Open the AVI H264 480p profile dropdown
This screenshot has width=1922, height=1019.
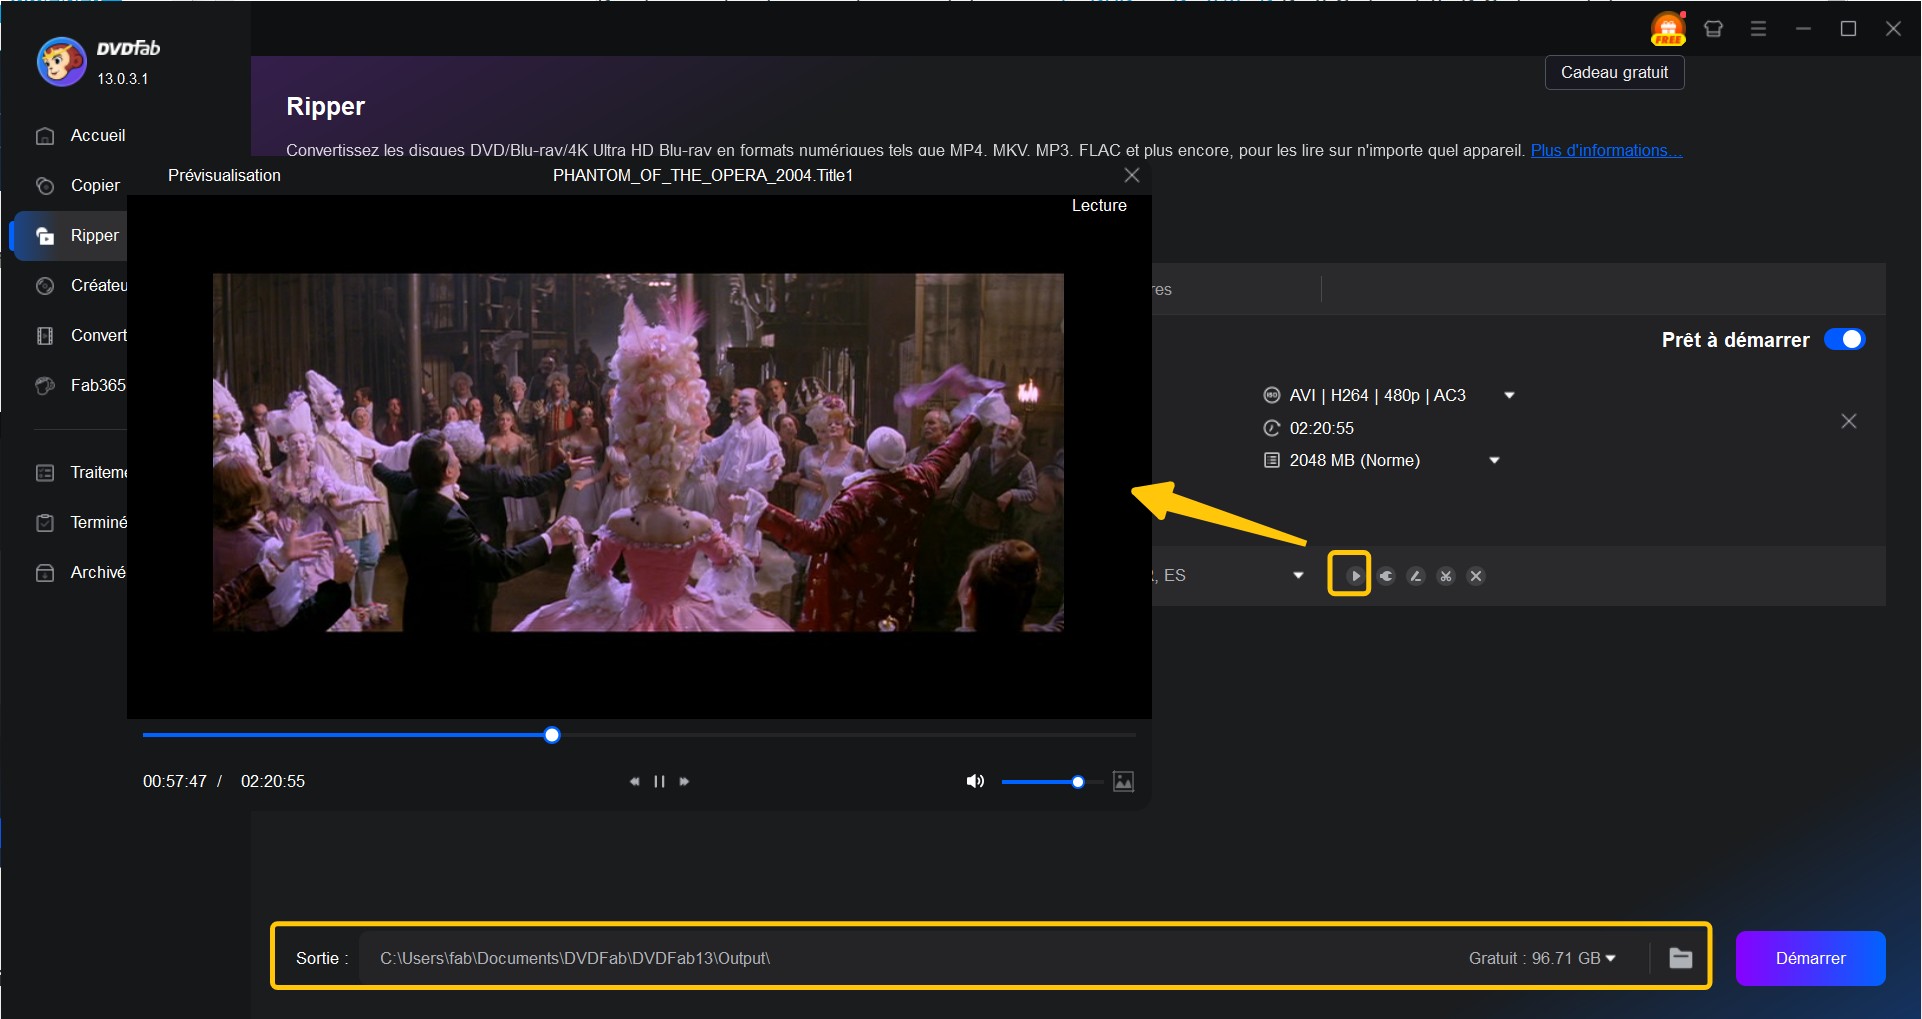[1509, 395]
